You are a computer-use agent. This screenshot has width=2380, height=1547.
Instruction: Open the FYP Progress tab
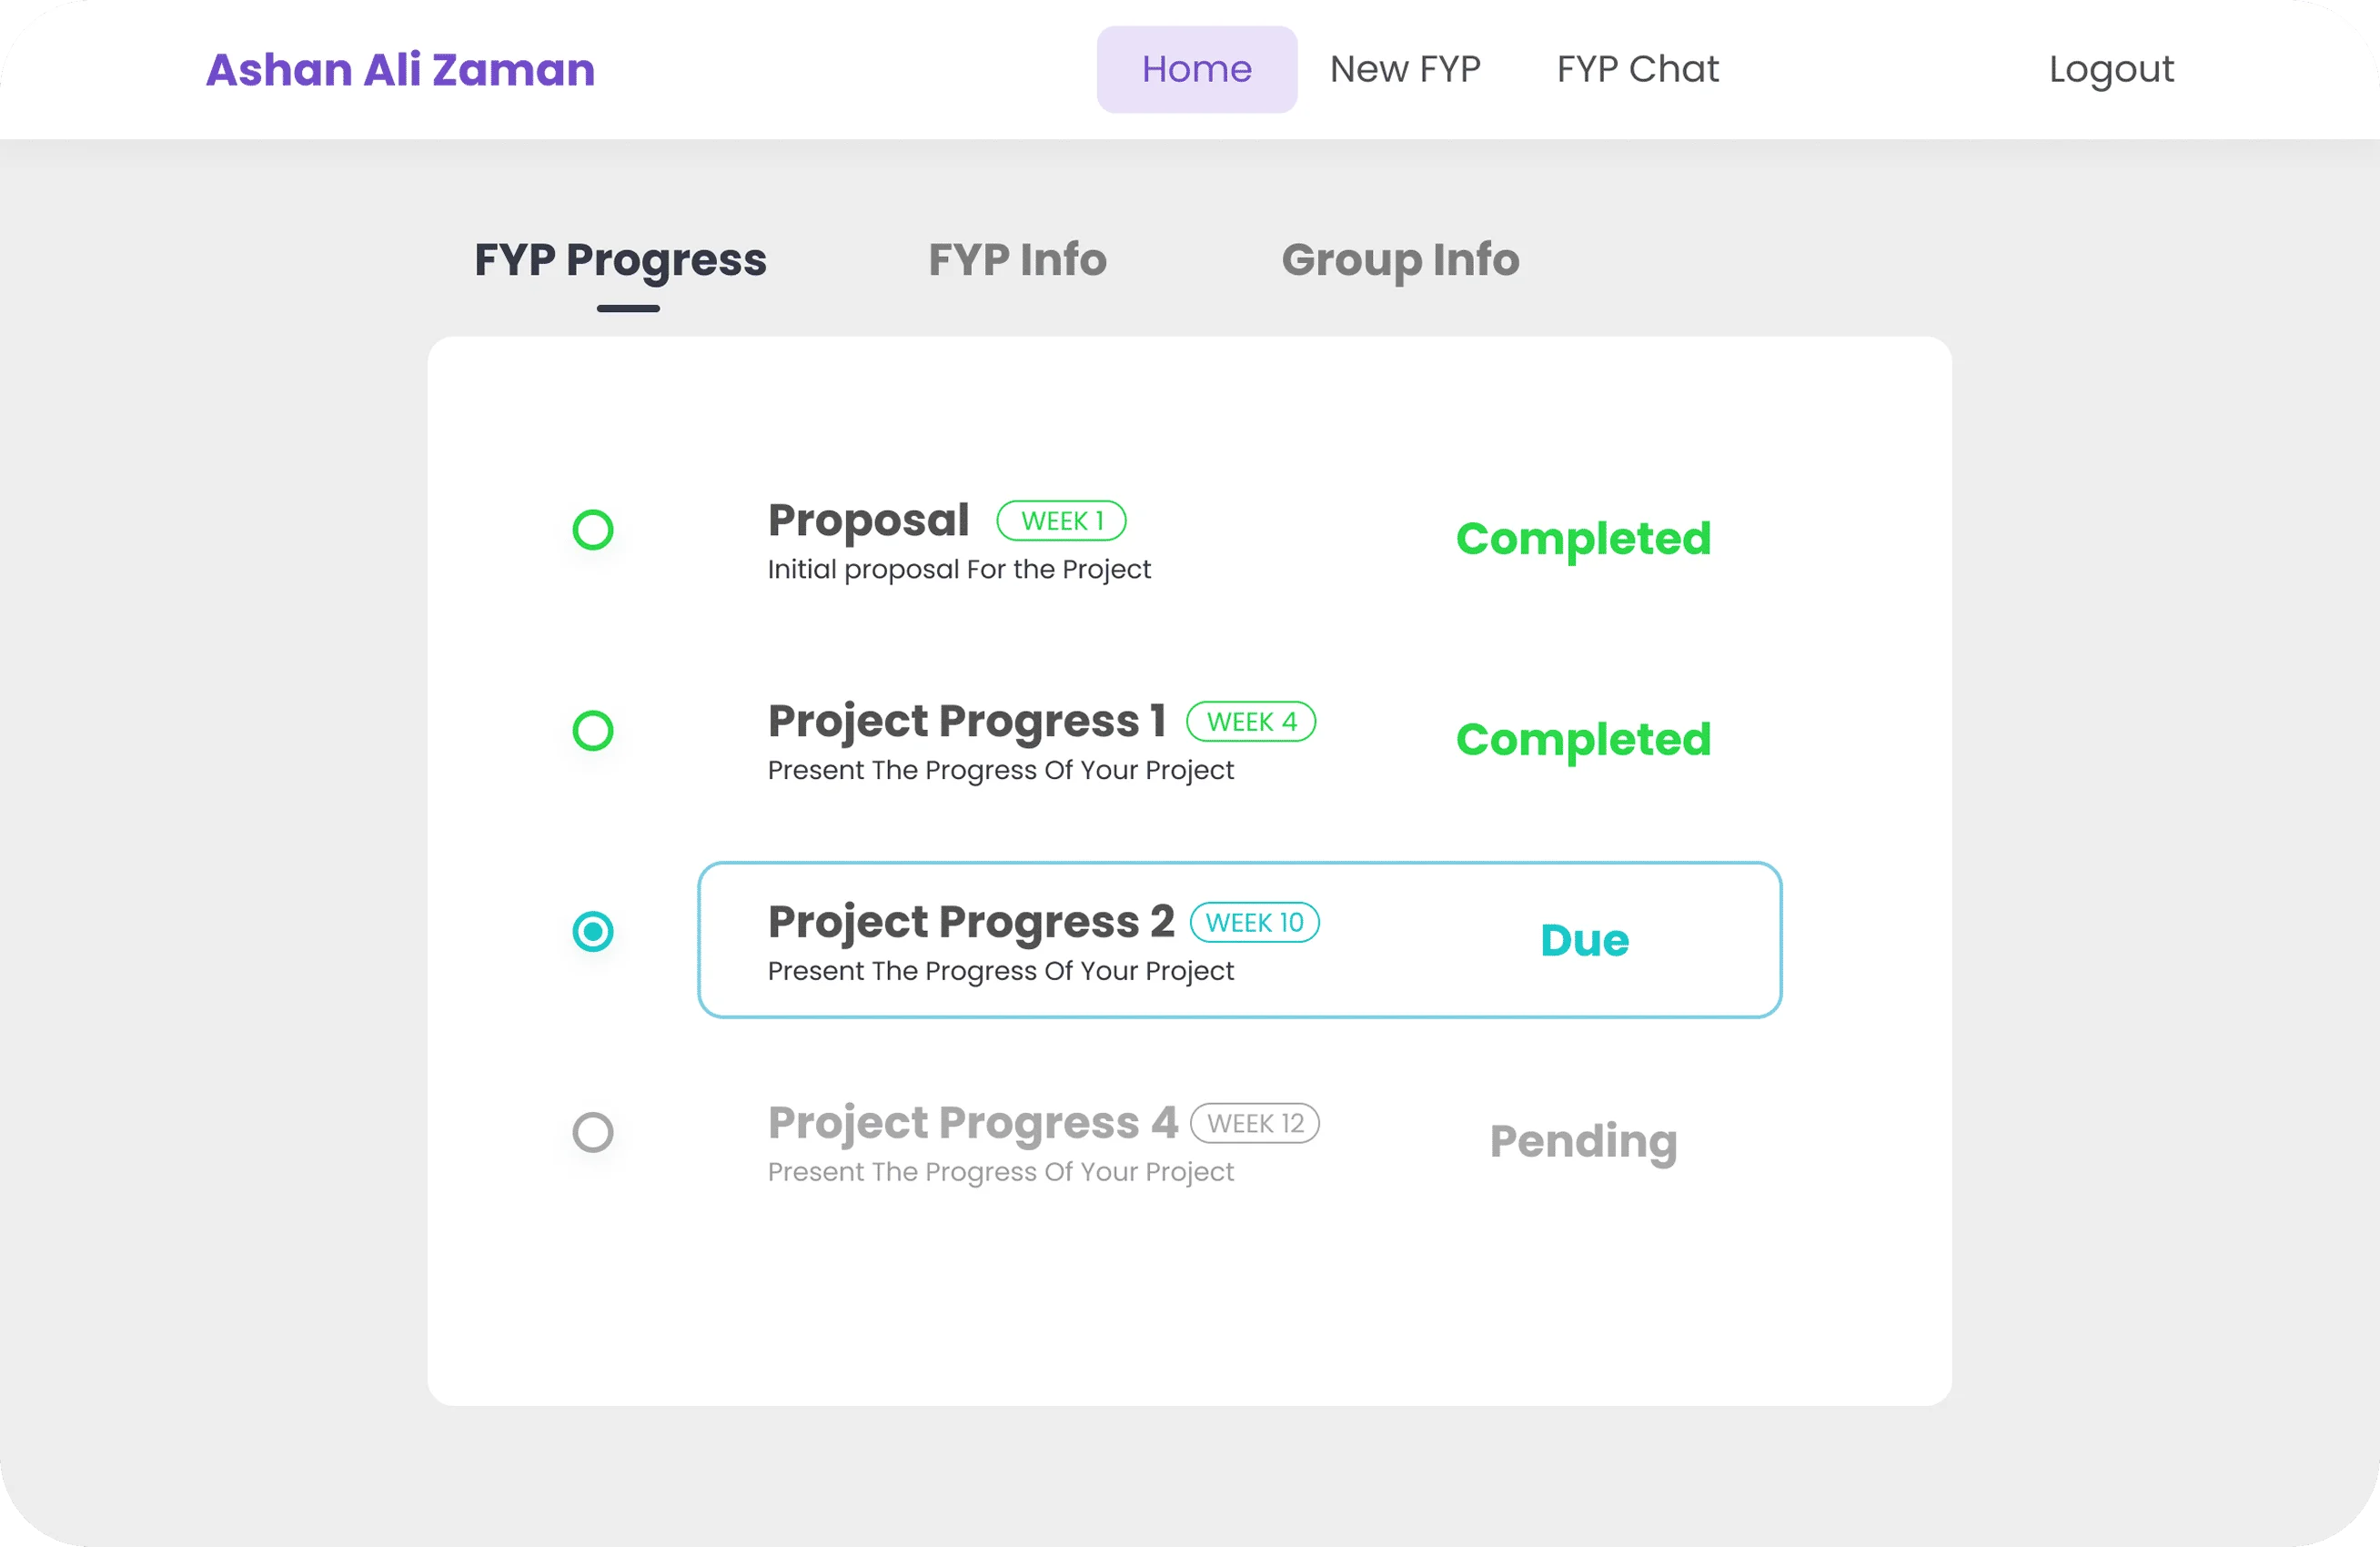(619, 259)
